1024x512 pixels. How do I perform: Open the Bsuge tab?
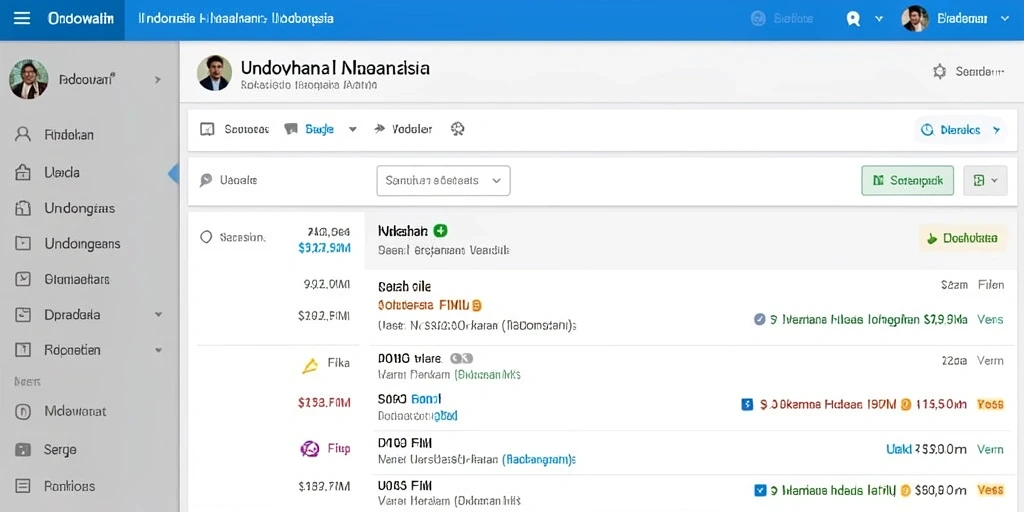tap(320, 129)
